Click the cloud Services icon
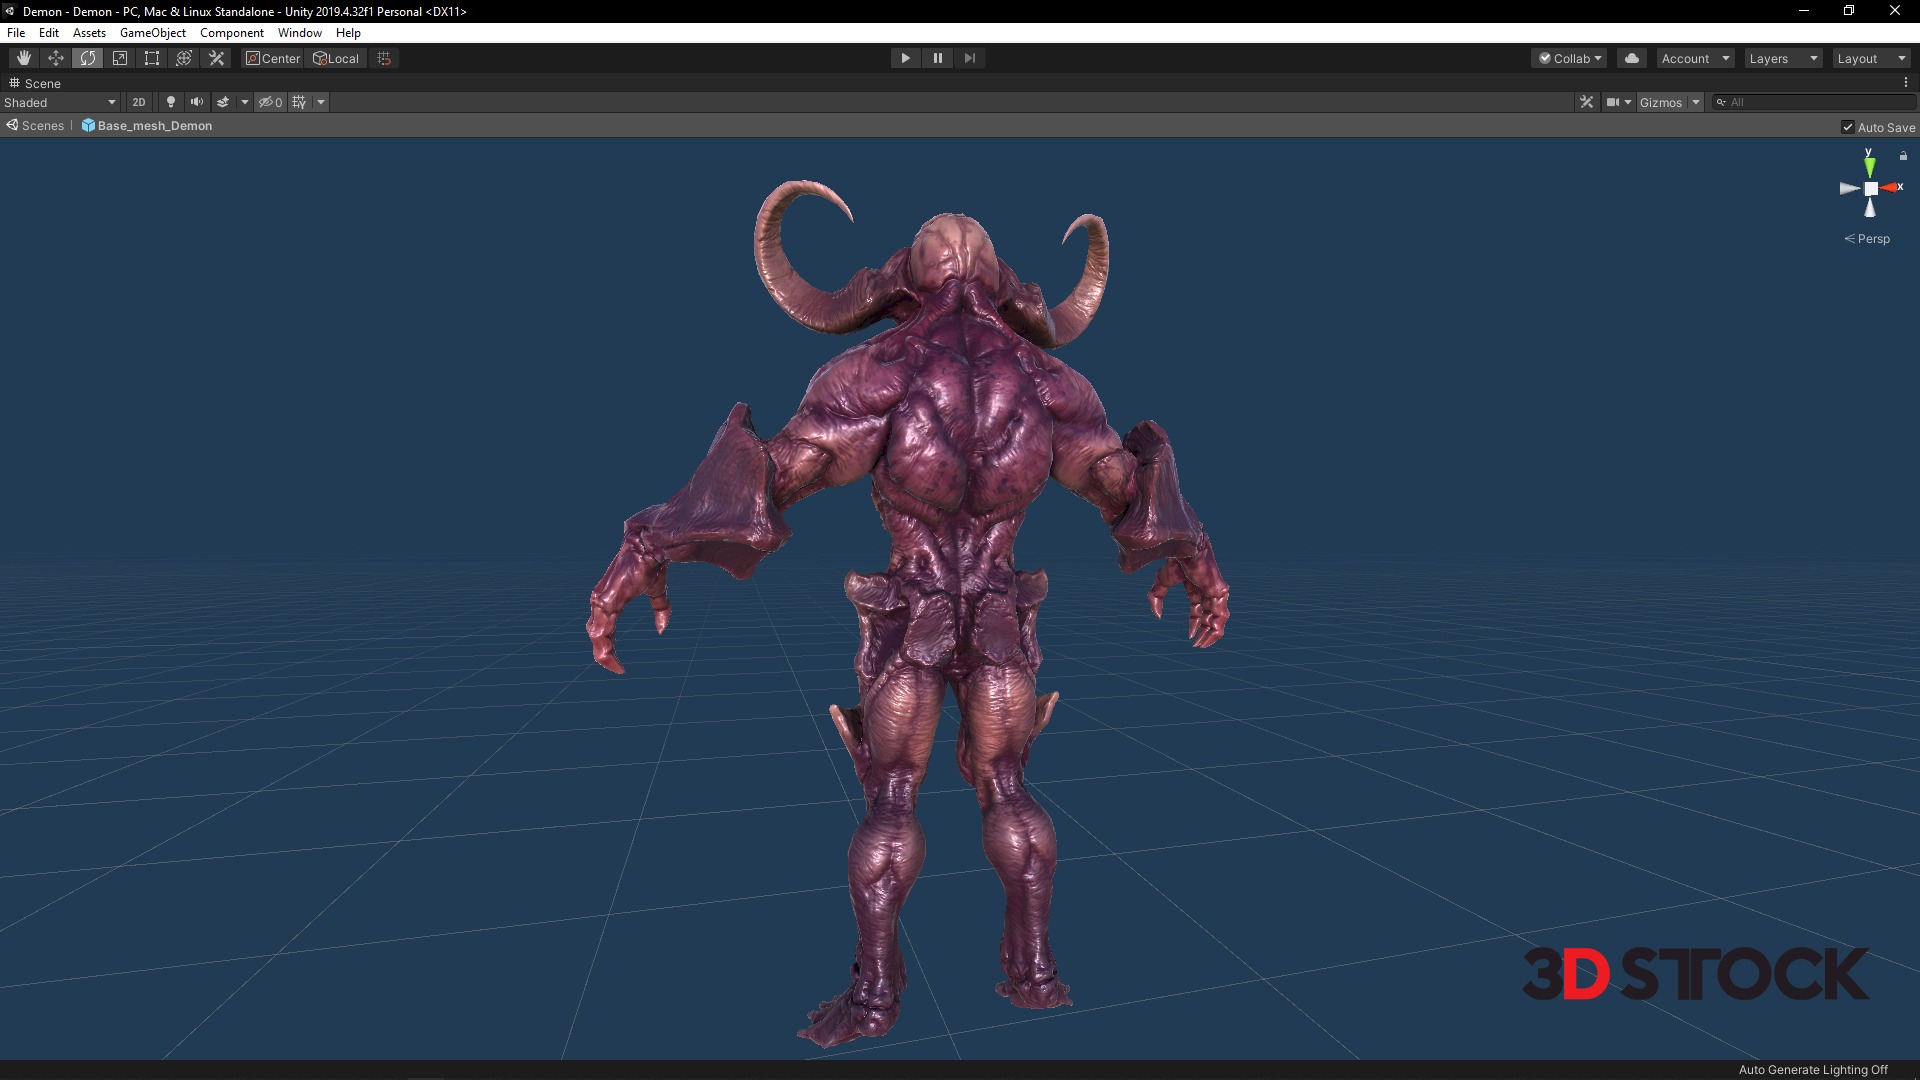1920x1080 pixels. tap(1631, 58)
